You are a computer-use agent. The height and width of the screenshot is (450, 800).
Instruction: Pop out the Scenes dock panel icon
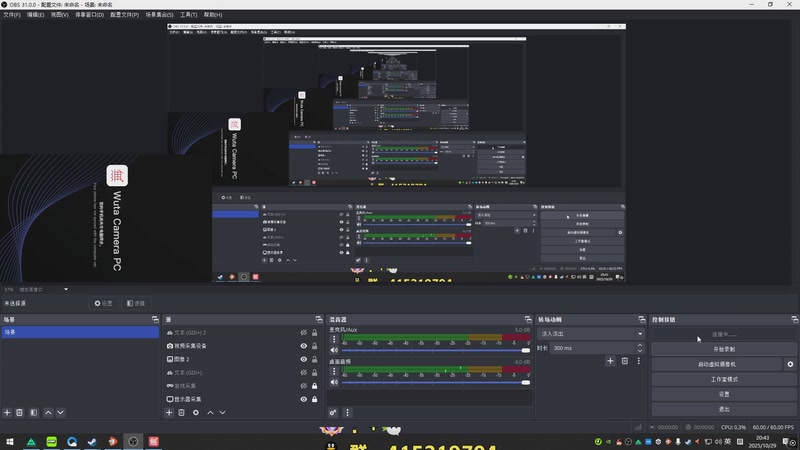click(x=155, y=319)
